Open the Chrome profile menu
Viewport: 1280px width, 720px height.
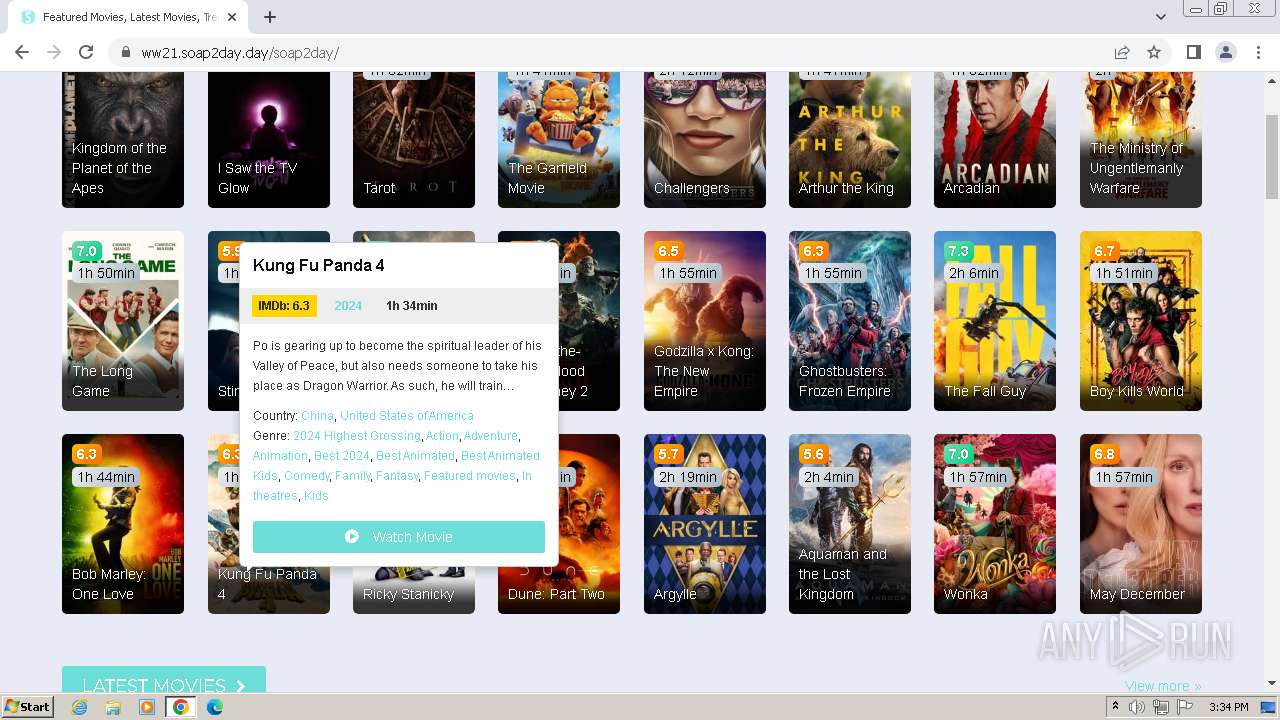click(1226, 53)
